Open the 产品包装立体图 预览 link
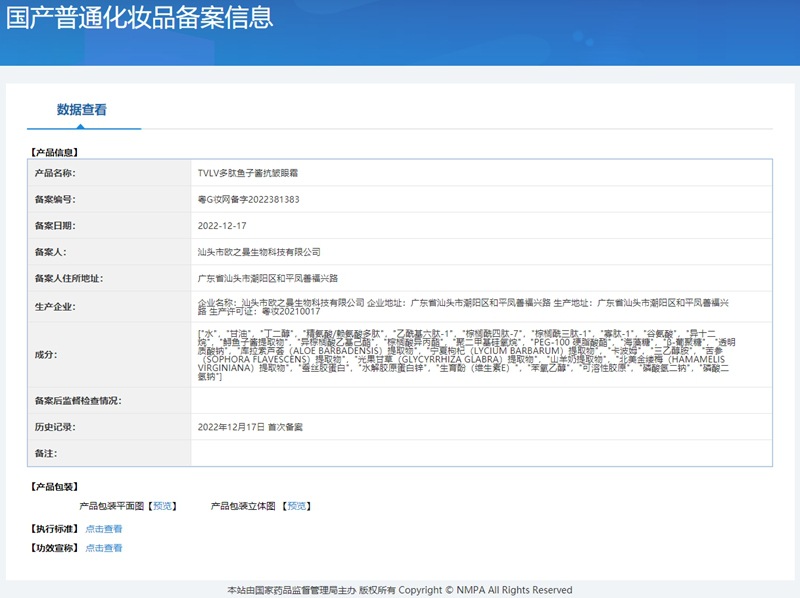Viewport: 800px width, 598px height. click(x=298, y=505)
